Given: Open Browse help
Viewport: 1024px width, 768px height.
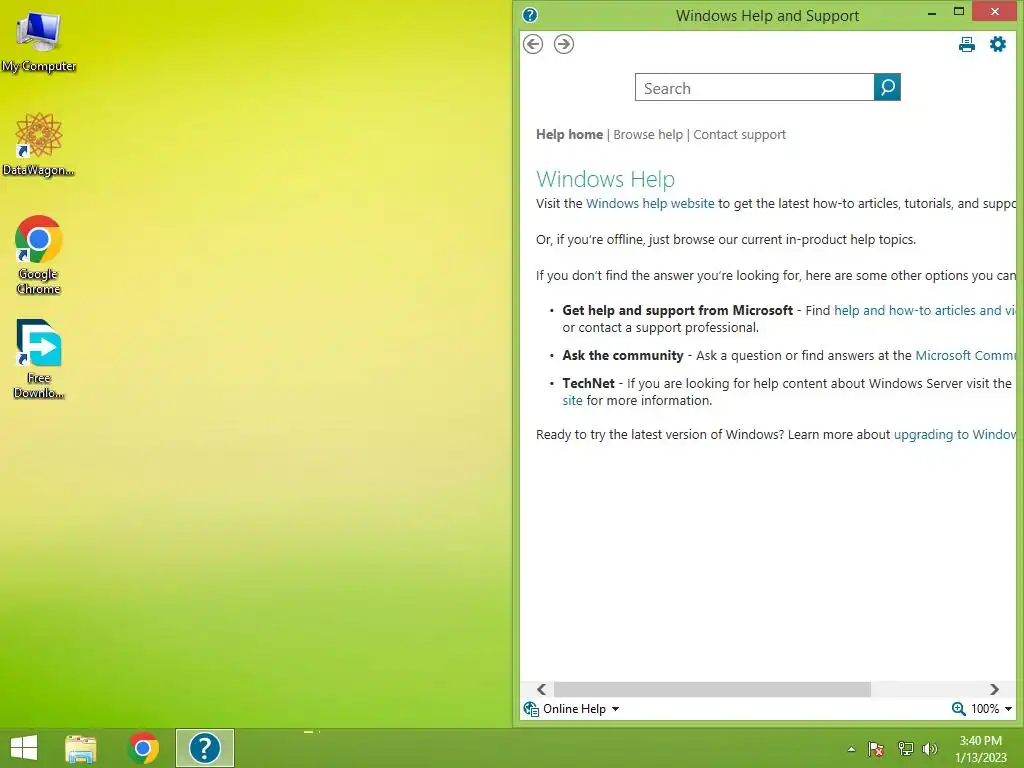Looking at the screenshot, I should [x=648, y=135].
